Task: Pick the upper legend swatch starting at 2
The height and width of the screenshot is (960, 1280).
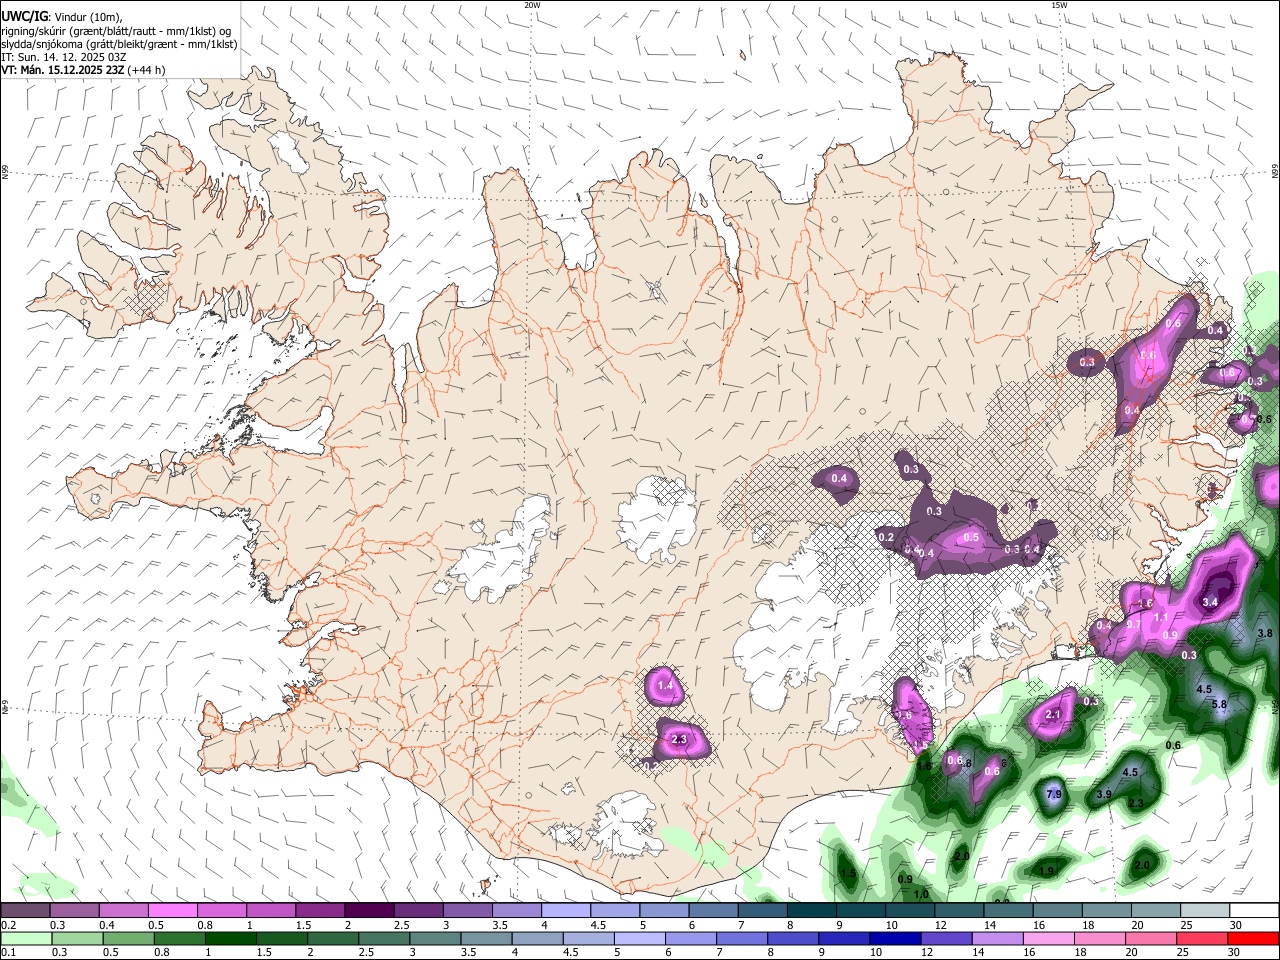Action: [x=369, y=911]
